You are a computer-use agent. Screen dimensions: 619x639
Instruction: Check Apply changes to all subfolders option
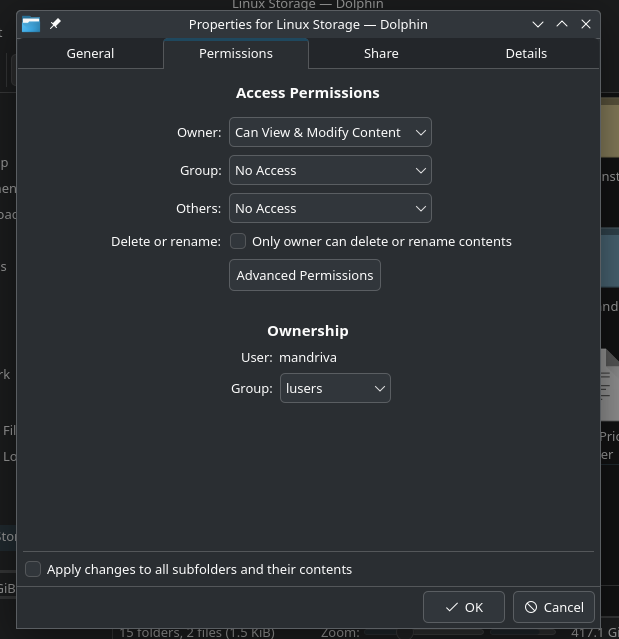point(33,569)
